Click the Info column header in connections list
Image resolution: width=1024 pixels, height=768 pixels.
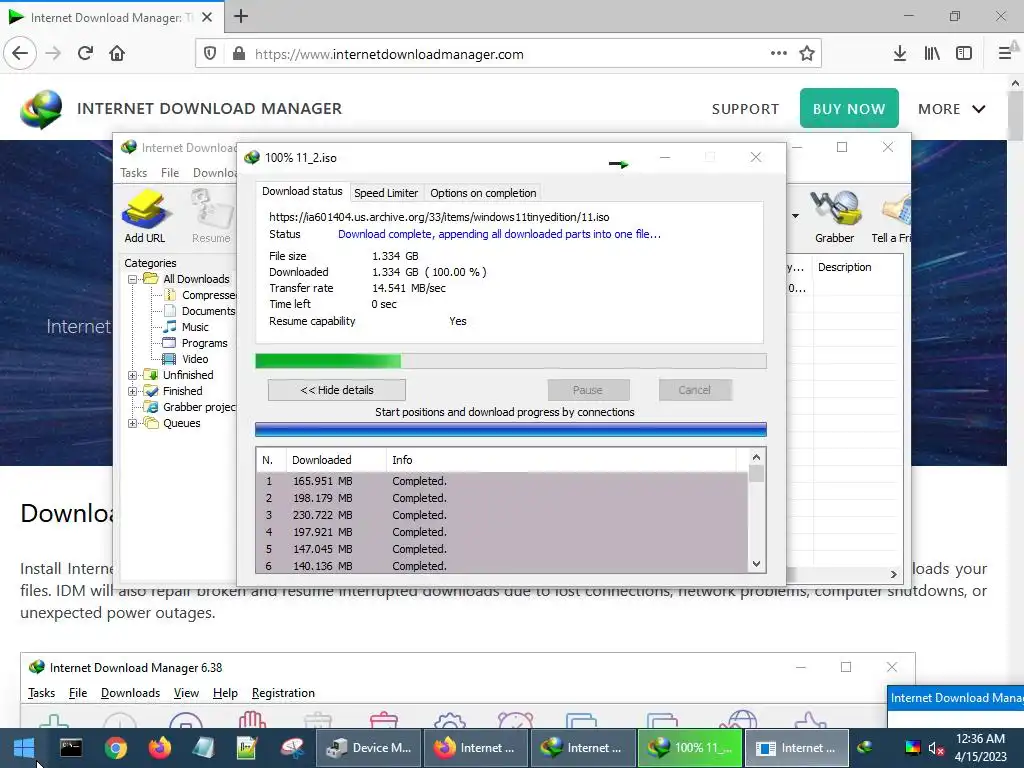pos(562,460)
